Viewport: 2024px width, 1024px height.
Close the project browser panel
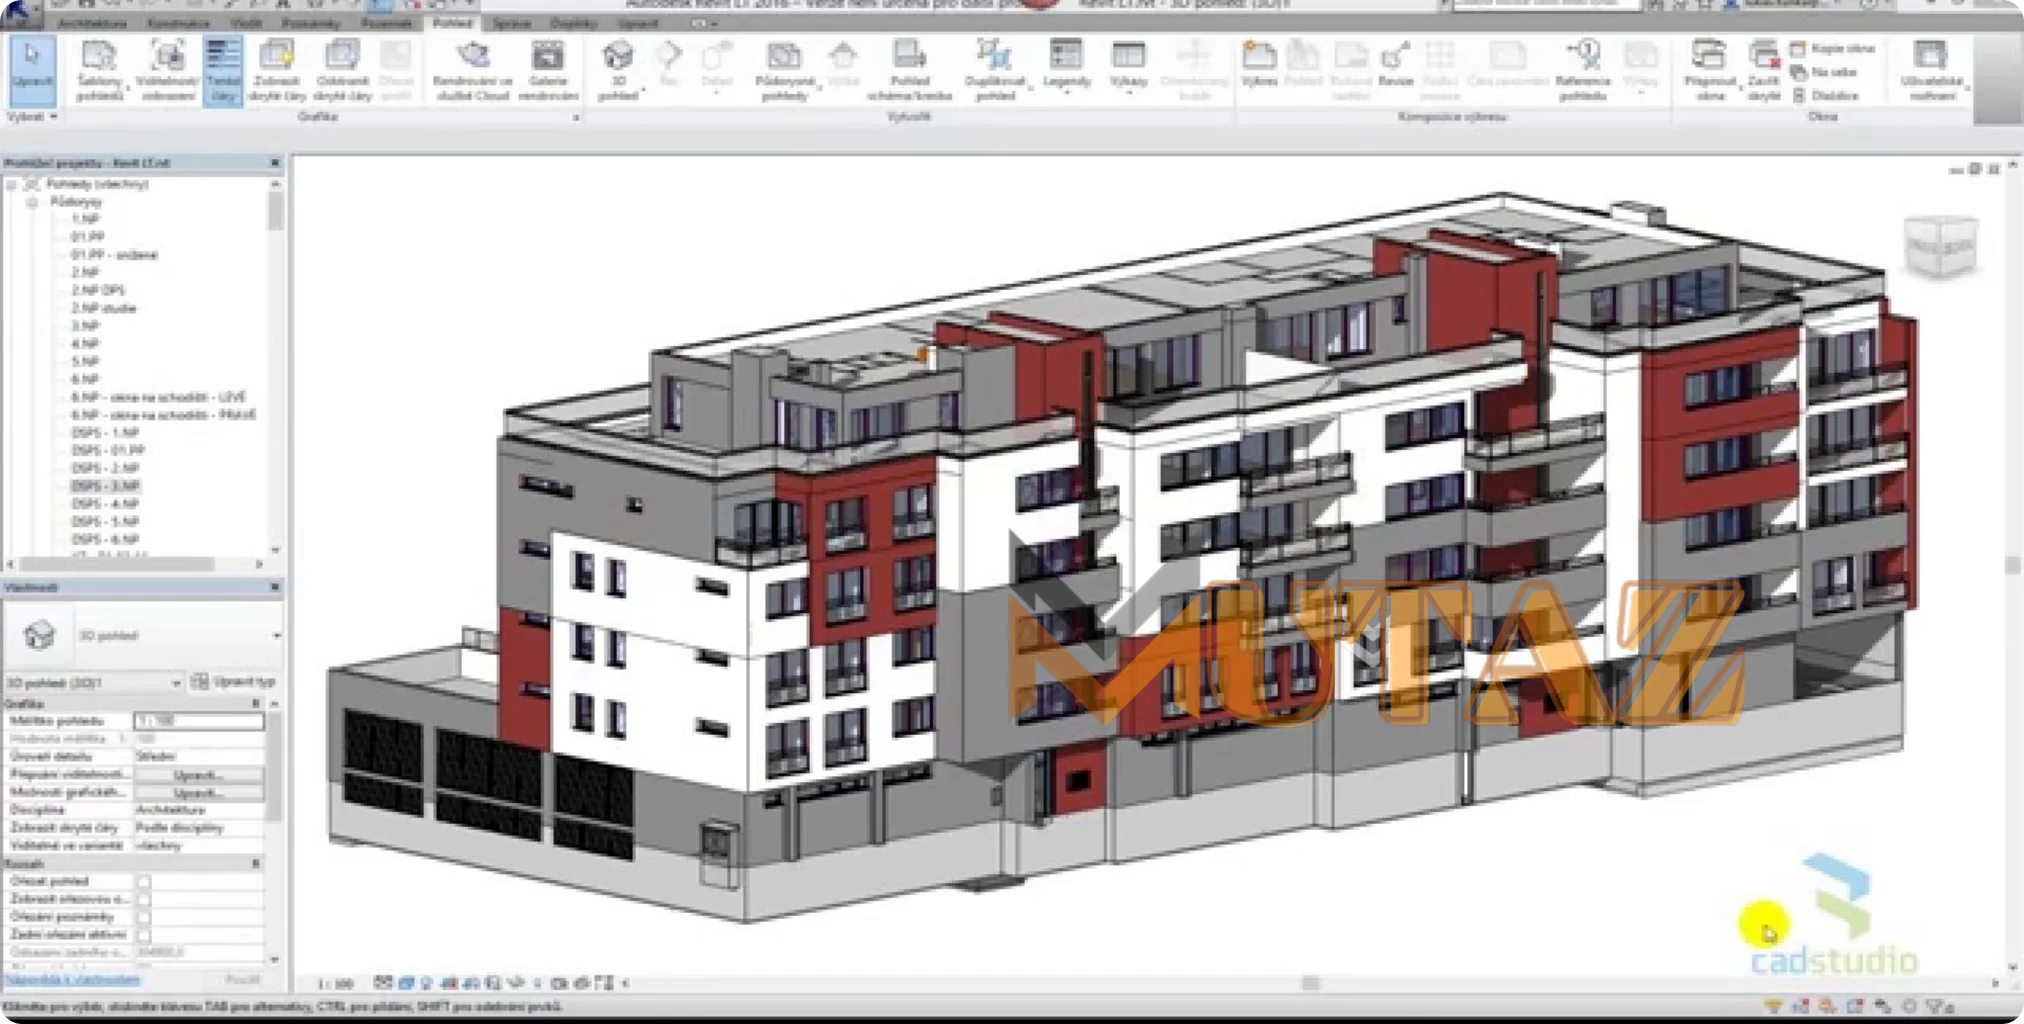point(275,163)
